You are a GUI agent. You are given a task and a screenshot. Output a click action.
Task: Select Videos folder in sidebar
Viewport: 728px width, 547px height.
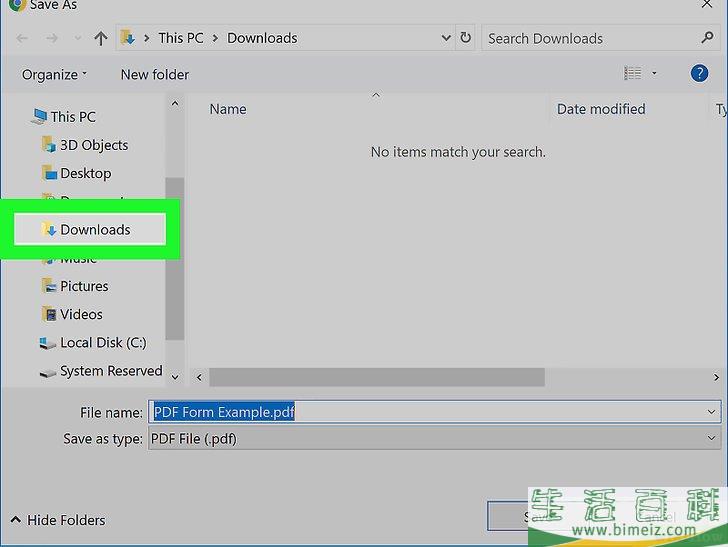(81, 314)
